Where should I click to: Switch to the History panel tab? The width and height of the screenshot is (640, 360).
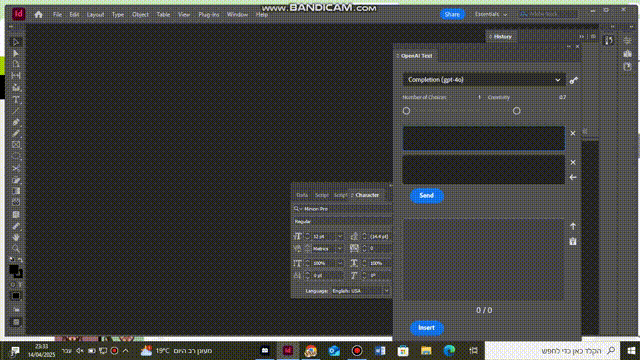pos(502,37)
